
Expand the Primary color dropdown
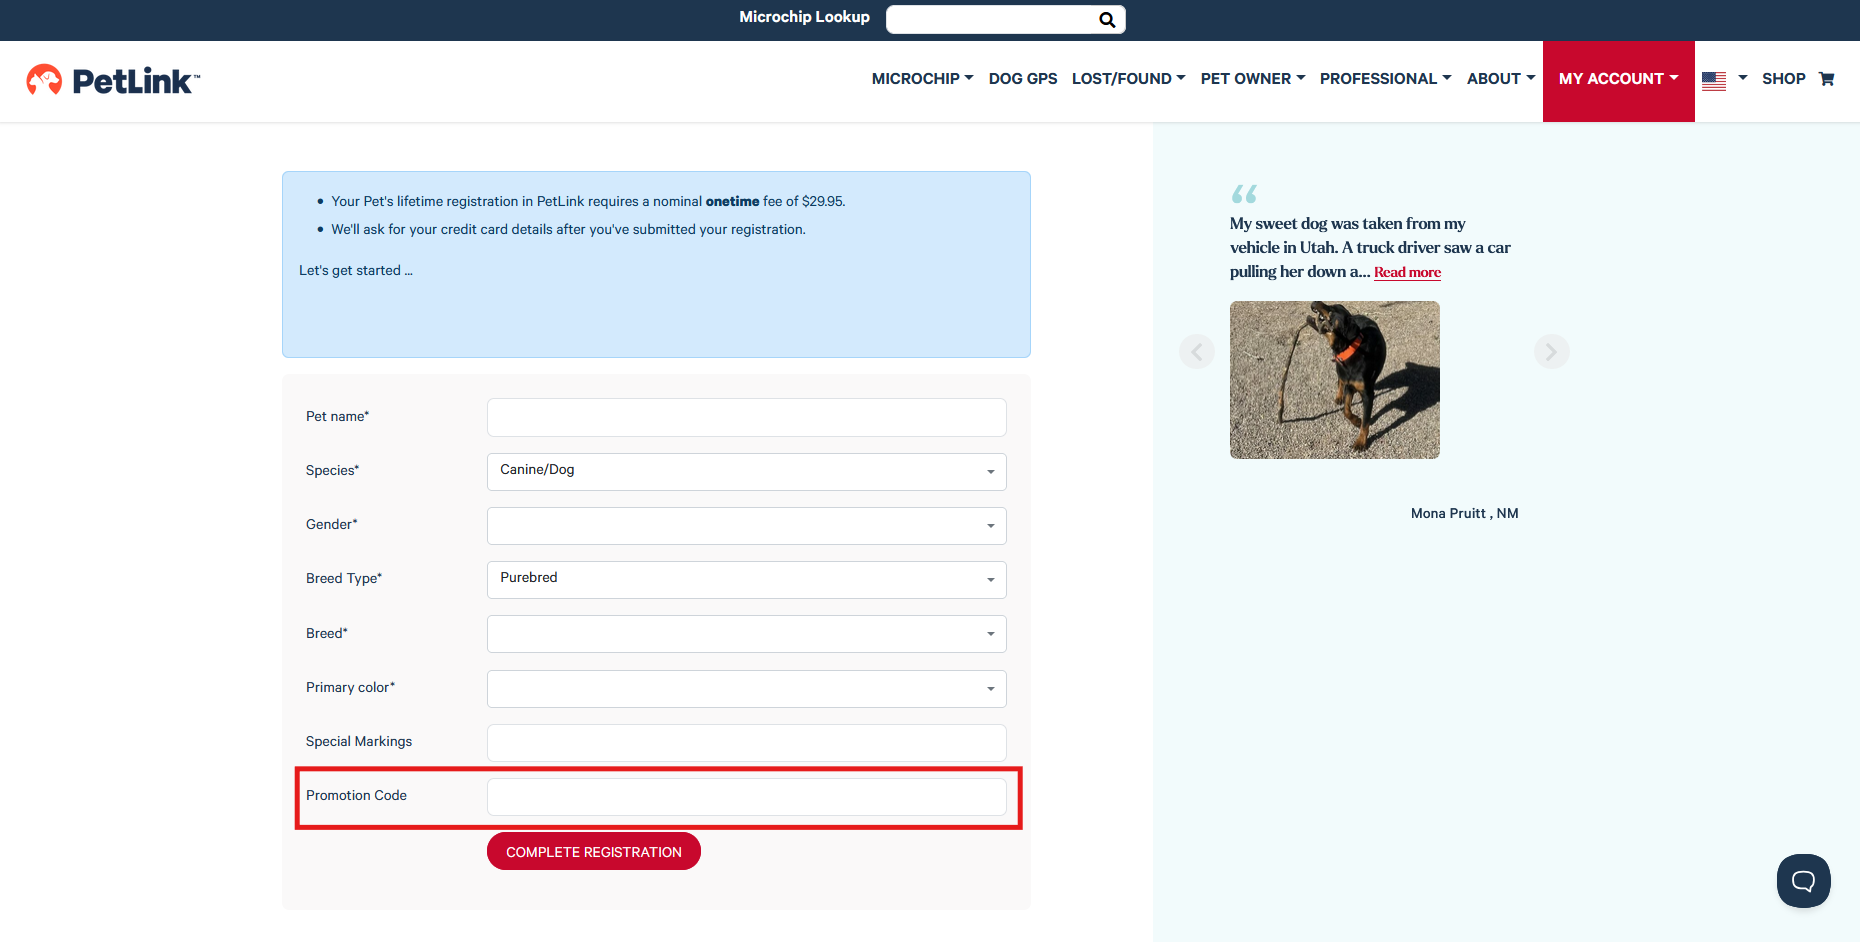click(x=746, y=689)
